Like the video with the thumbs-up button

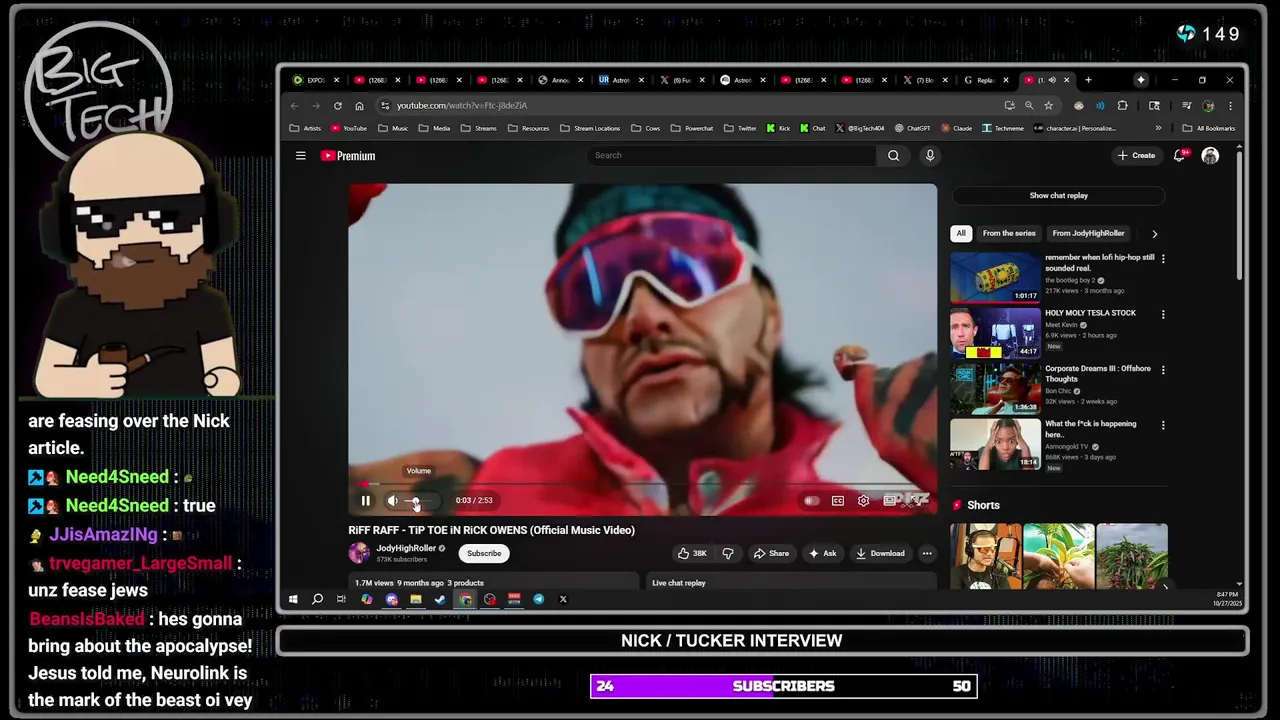pos(692,553)
